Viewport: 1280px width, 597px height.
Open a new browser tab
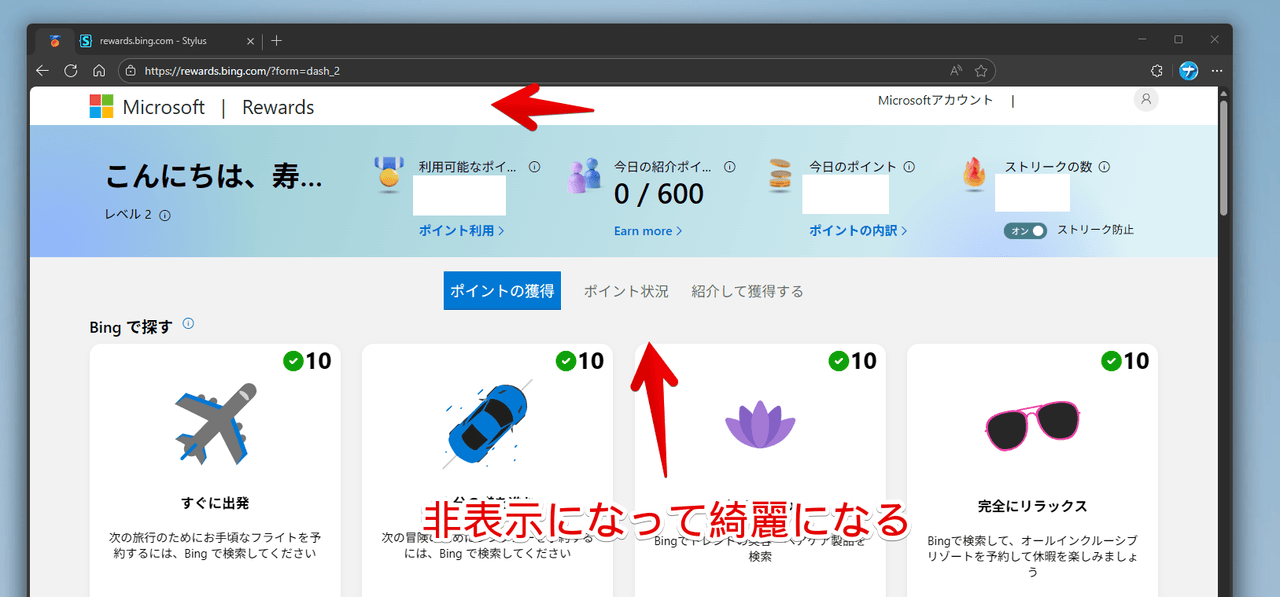click(x=277, y=40)
